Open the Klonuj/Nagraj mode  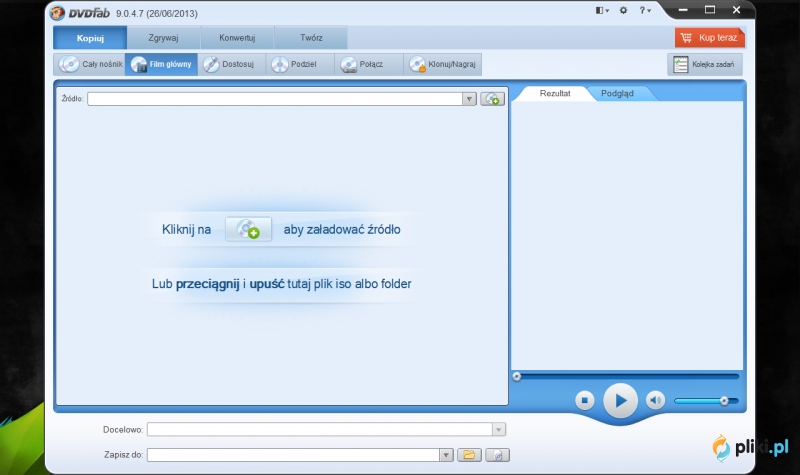442,64
